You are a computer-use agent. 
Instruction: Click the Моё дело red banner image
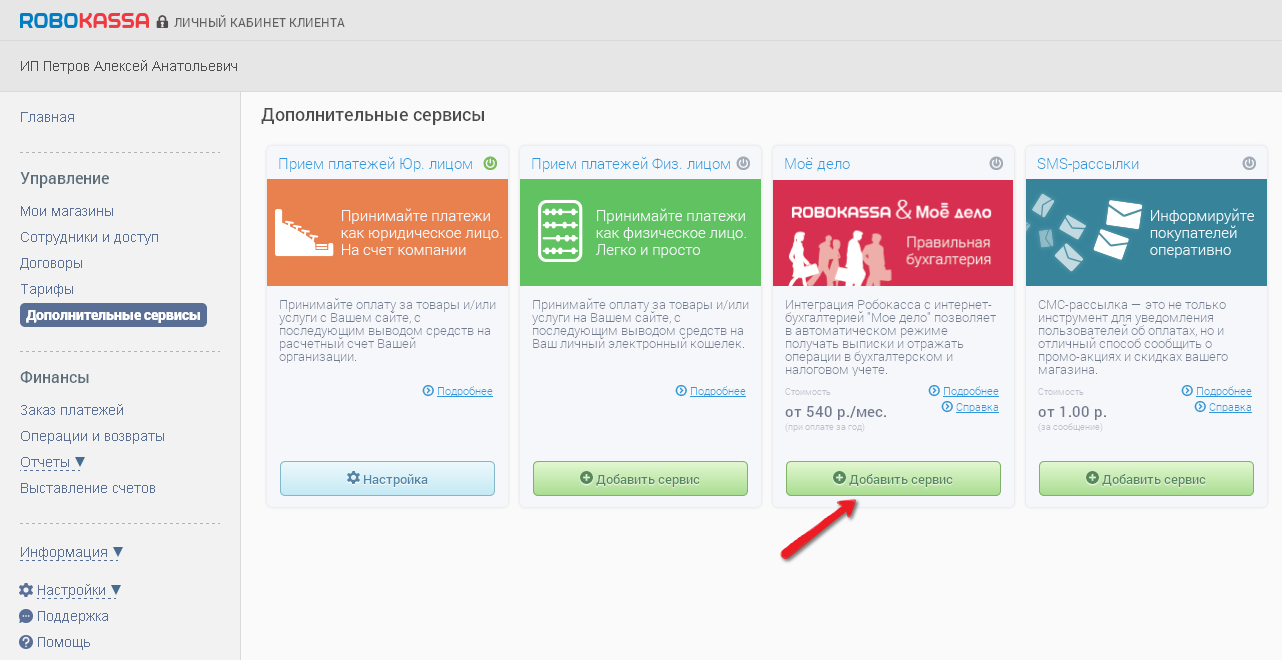pos(893,233)
